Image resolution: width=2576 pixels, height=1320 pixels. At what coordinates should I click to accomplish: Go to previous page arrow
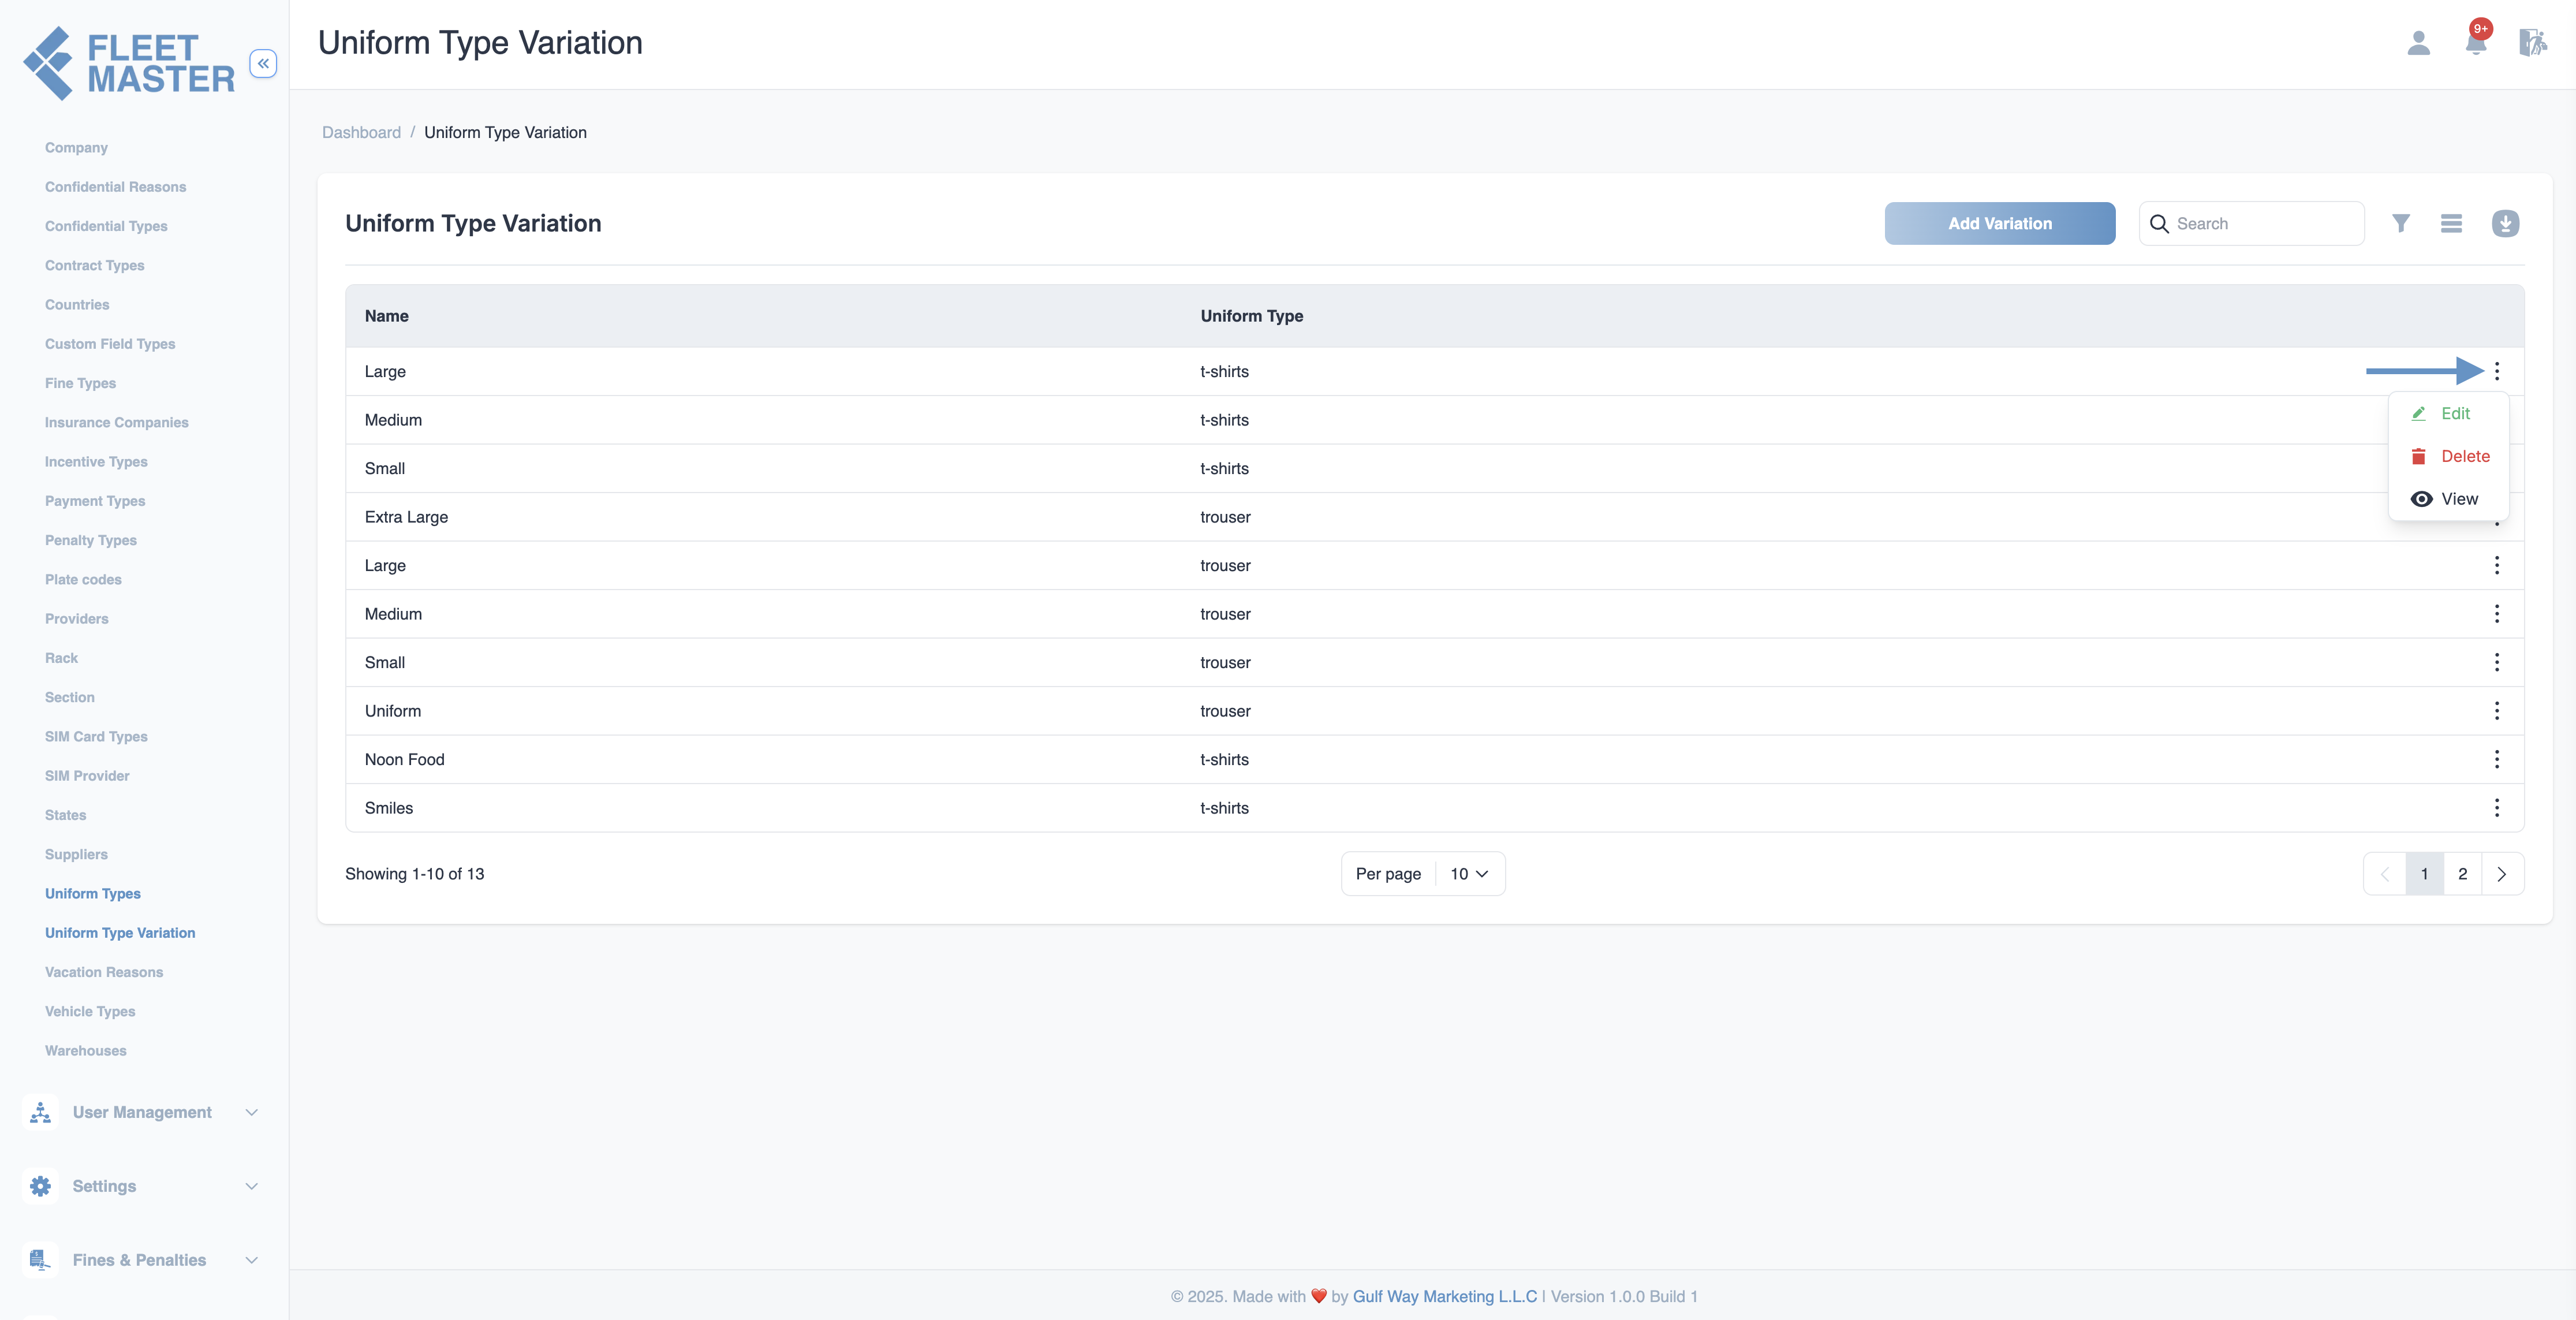click(2385, 874)
